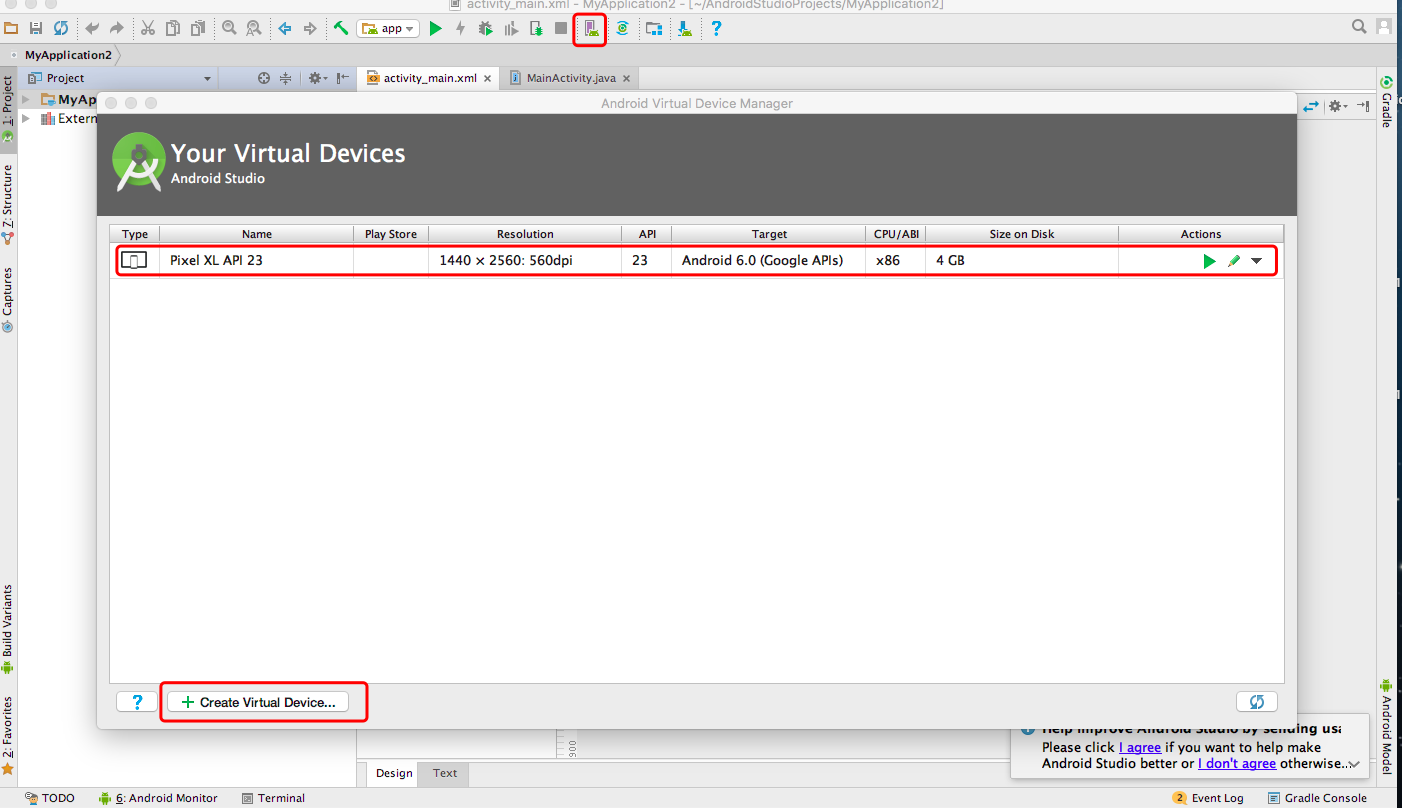The width and height of the screenshot is (1402, 808).
Task: Click Create Virtual Device button
Action: click(258, 702)
